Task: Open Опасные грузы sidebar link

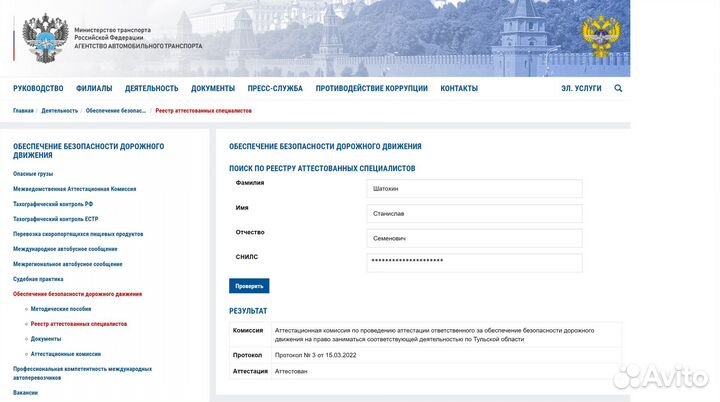Action: [33, 174]
